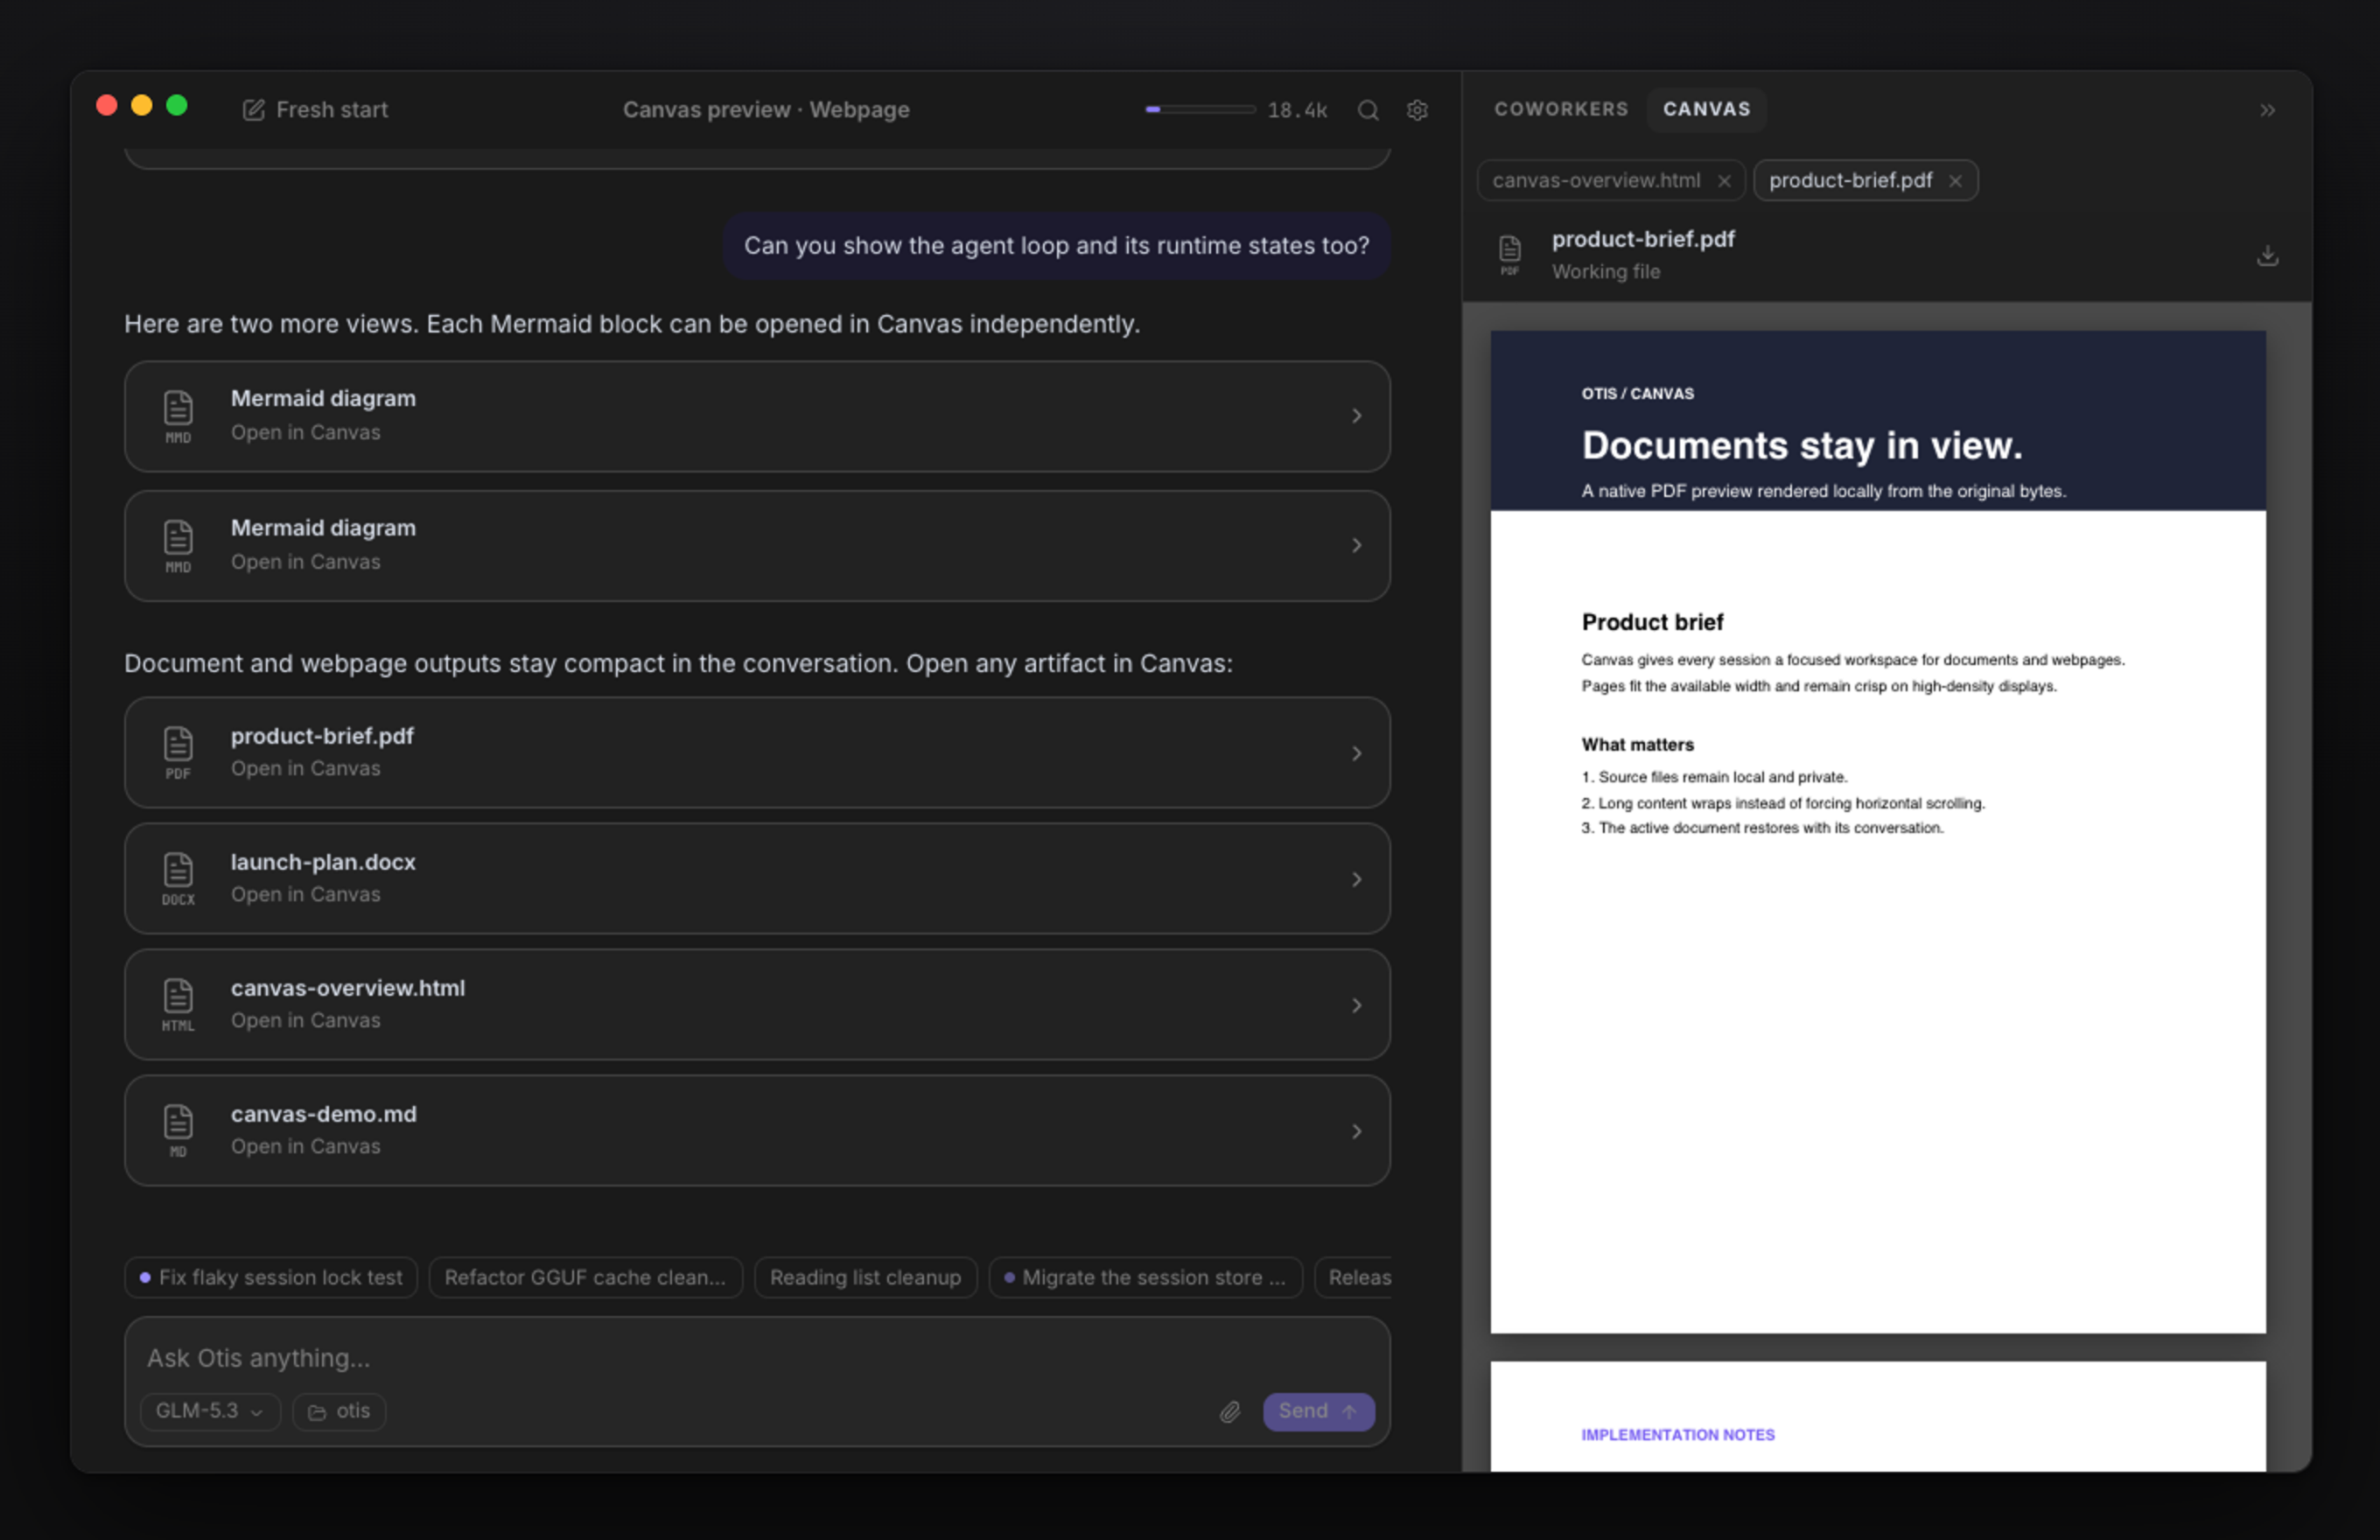Image resolution: width=2380 pixels, height=1540 pixels.
Task: Expand launch-plan.docx card chevron
Action: 1357,879
